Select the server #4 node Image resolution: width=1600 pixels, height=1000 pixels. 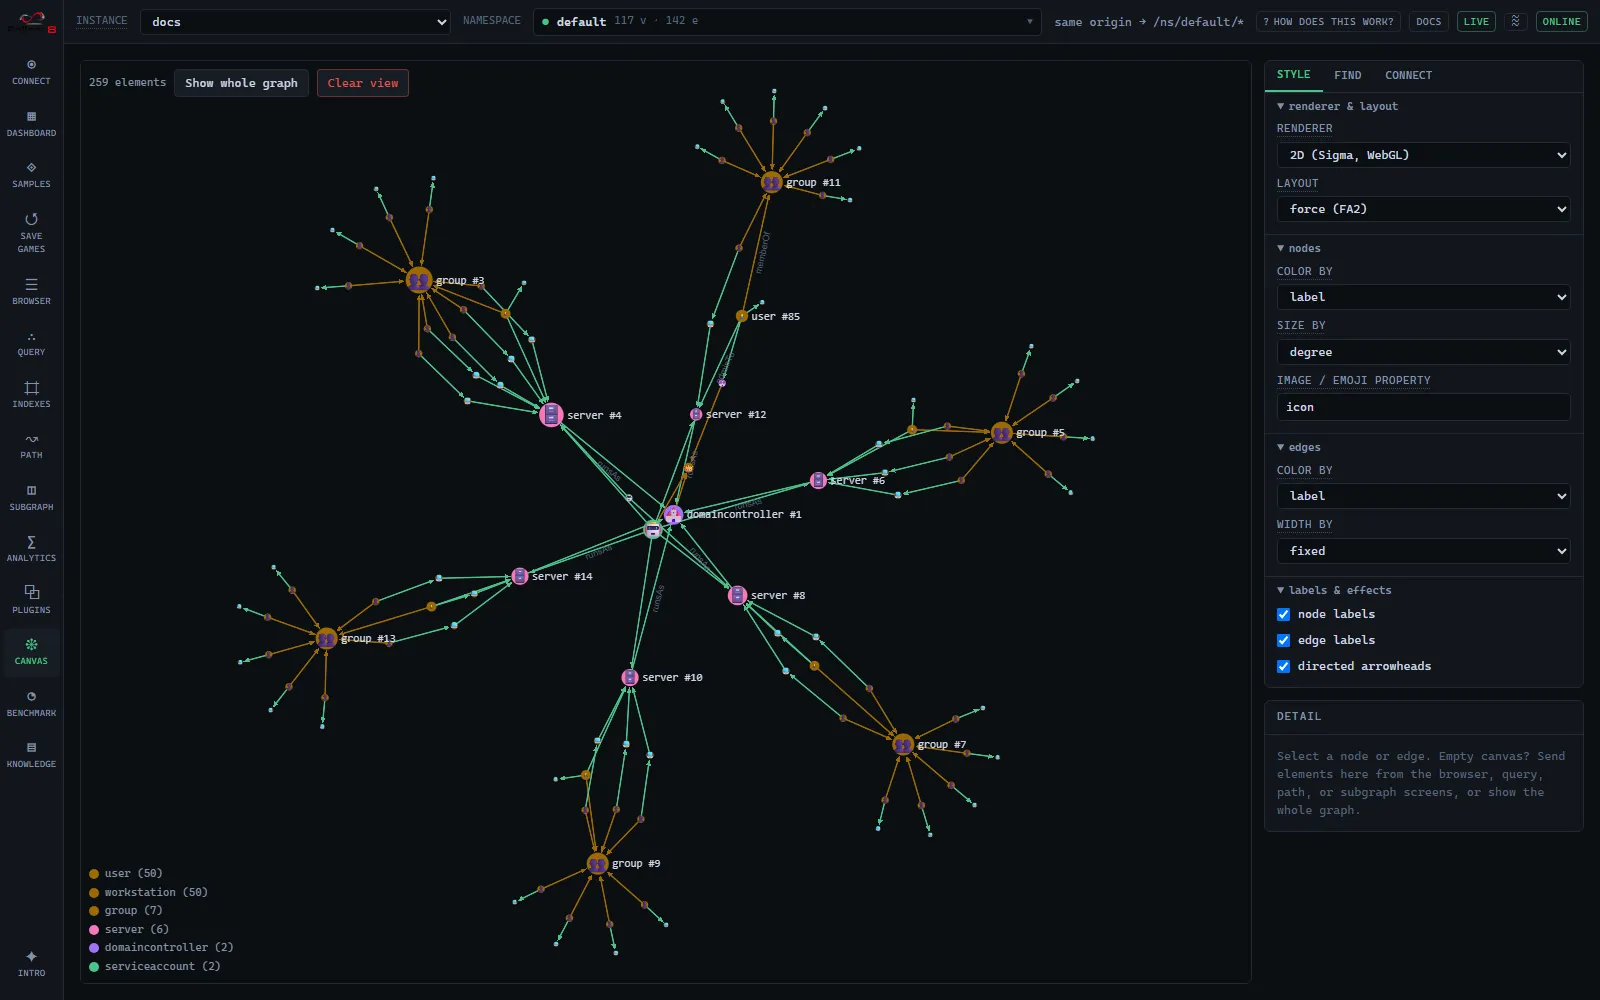click(x=551, y=415)
